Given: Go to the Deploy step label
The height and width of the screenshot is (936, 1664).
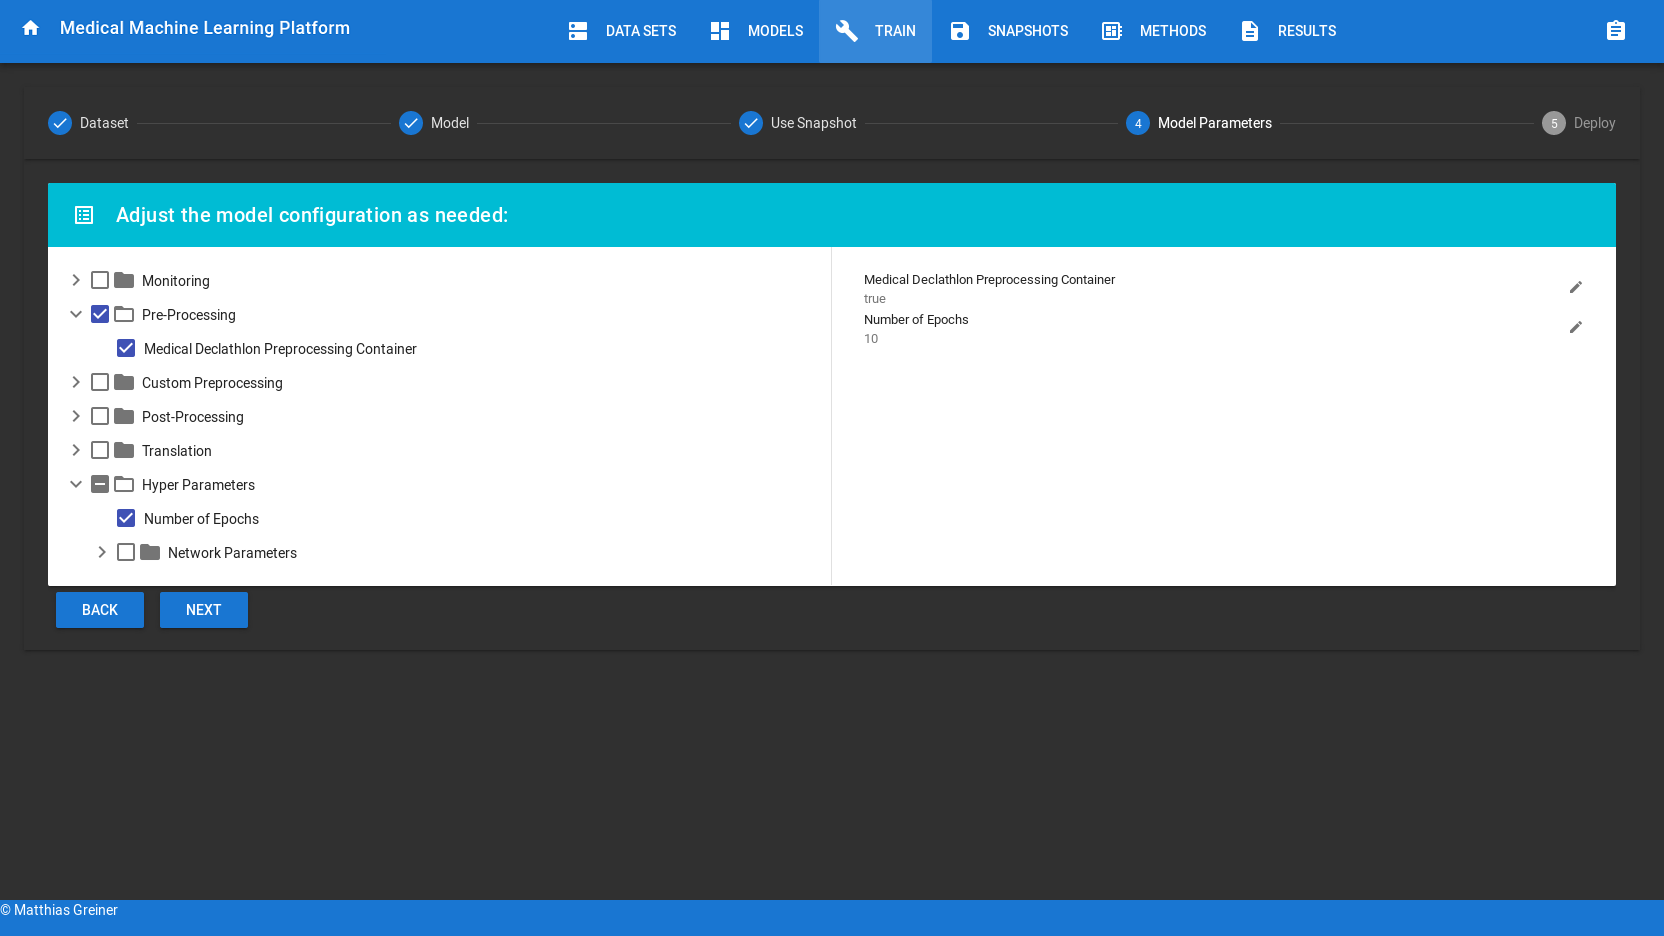Looking at the screenshot, I should (1595, 123).
